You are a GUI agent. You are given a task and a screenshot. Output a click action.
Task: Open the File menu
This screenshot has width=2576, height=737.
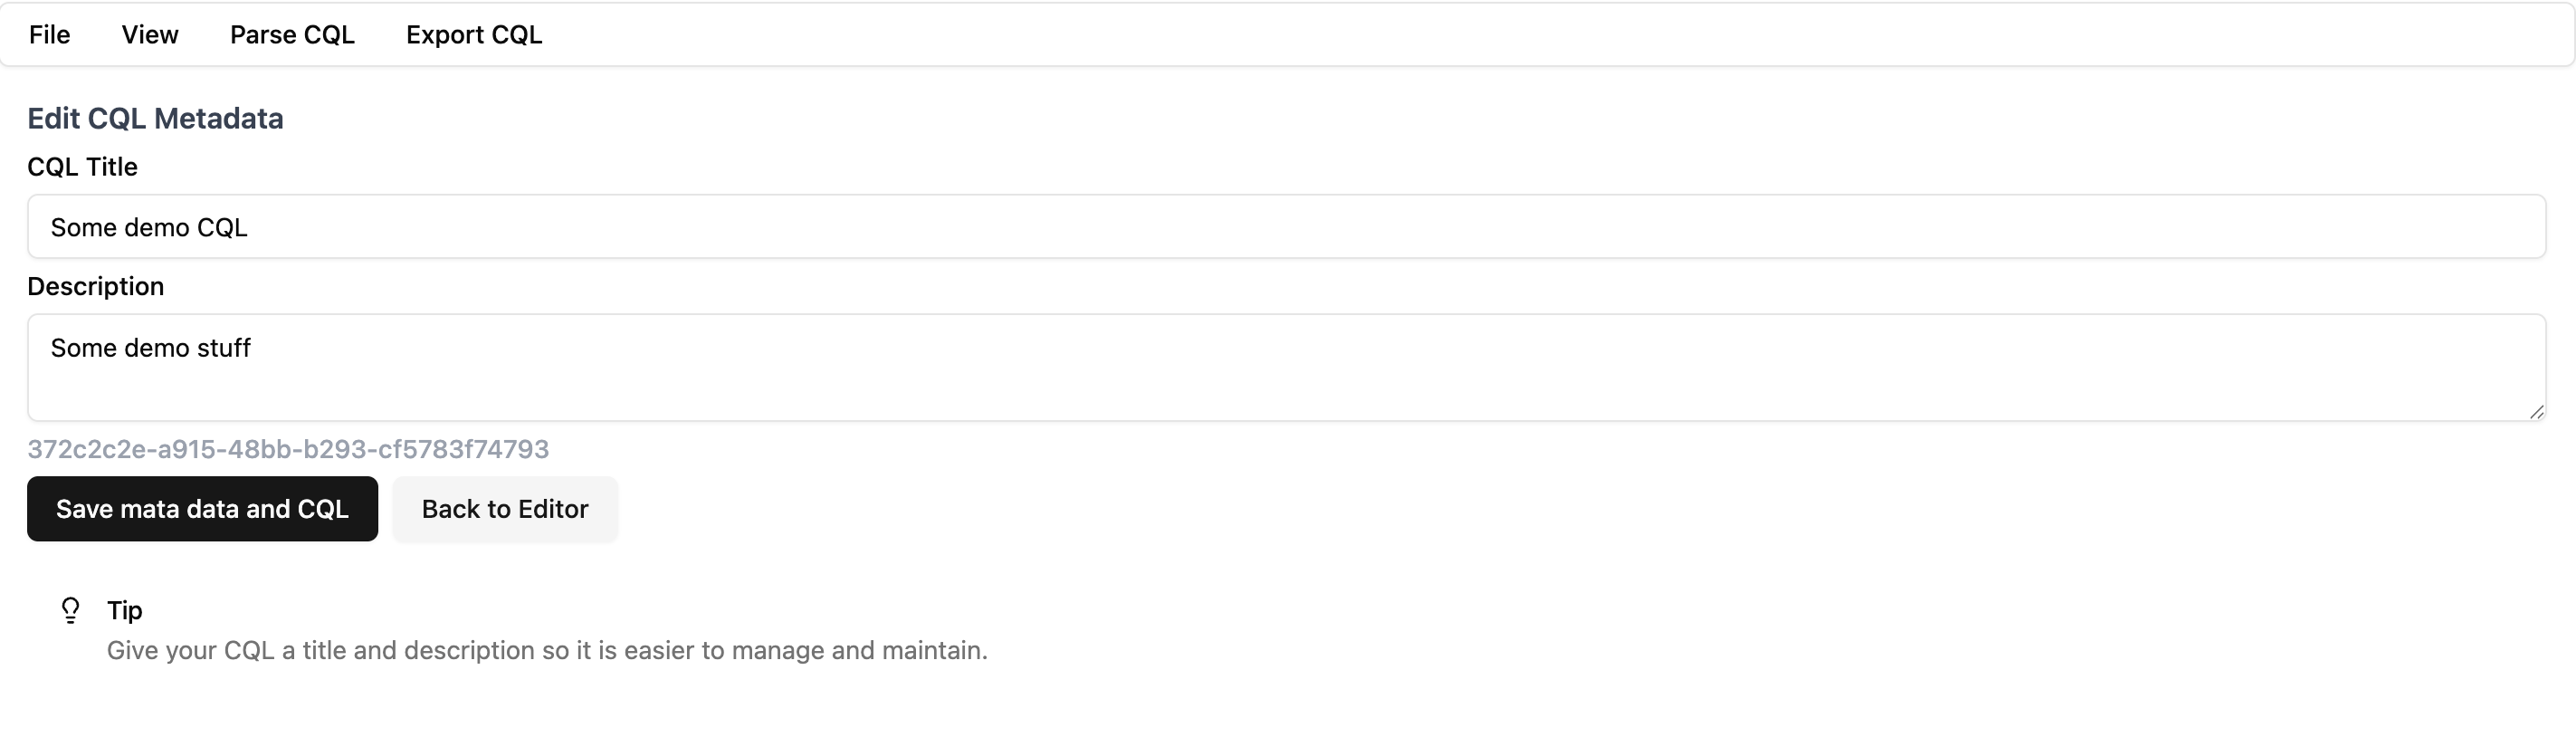click(x=48, y=34)
